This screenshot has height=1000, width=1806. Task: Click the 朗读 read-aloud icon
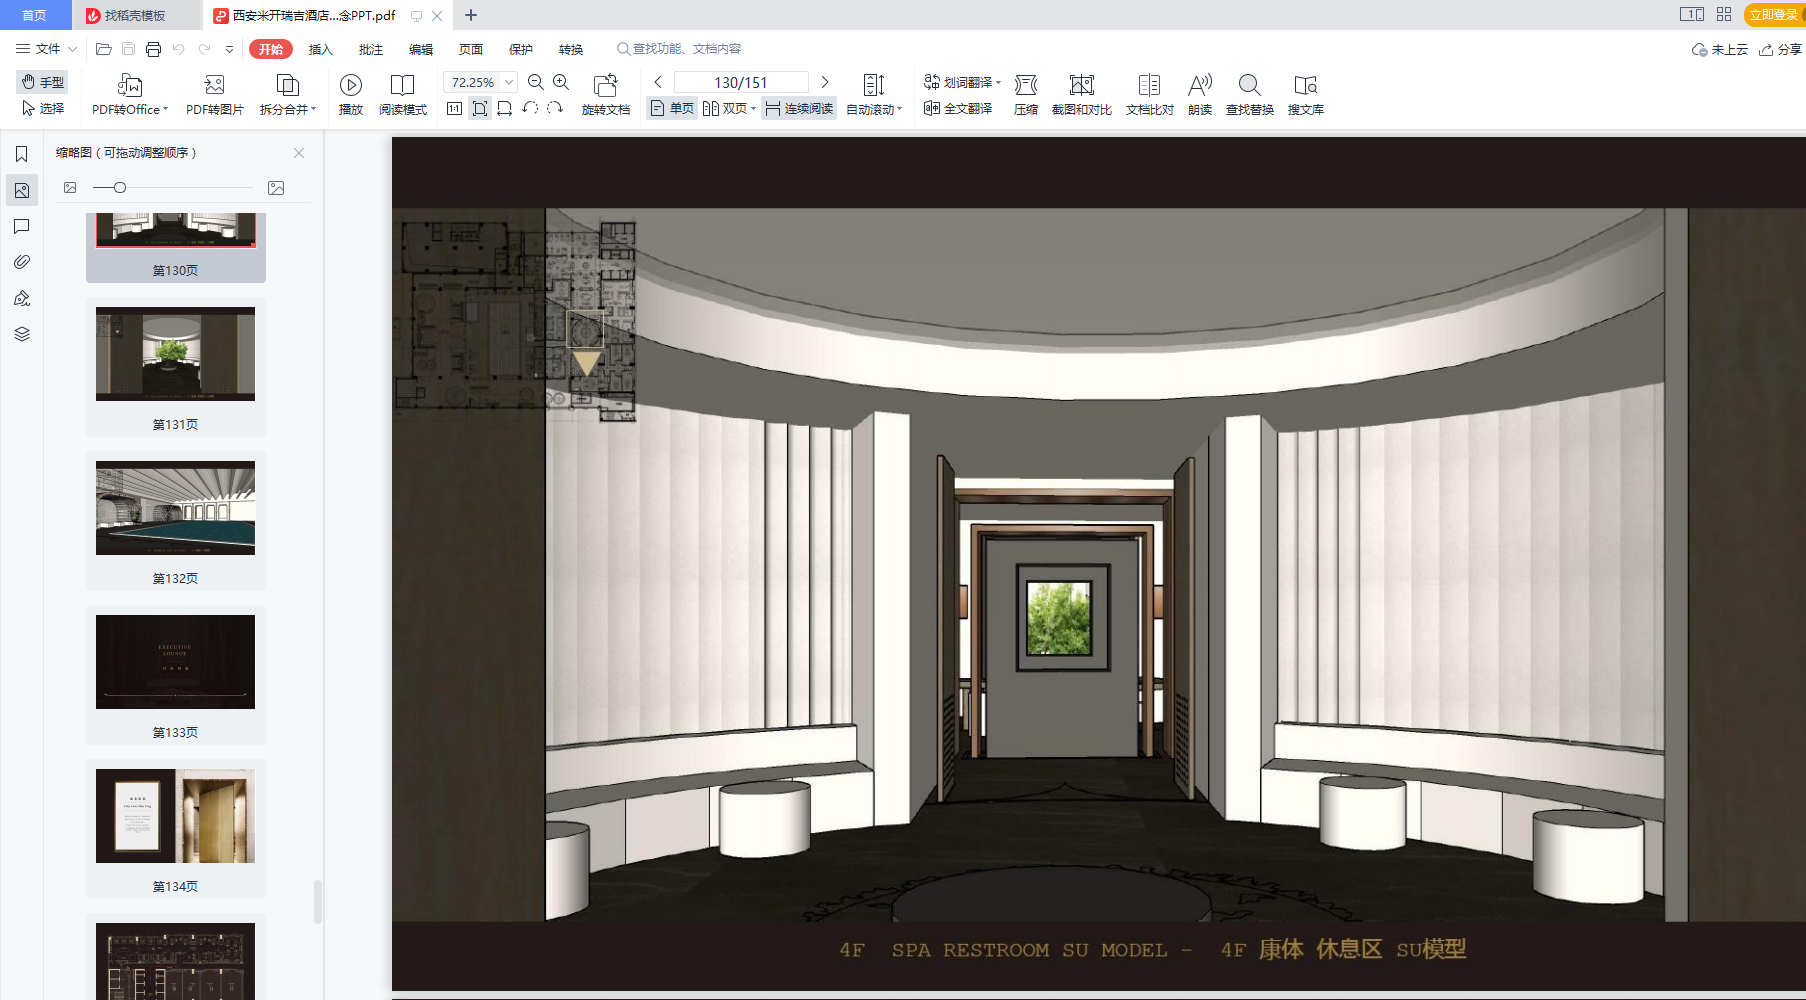pos(1199,86)
